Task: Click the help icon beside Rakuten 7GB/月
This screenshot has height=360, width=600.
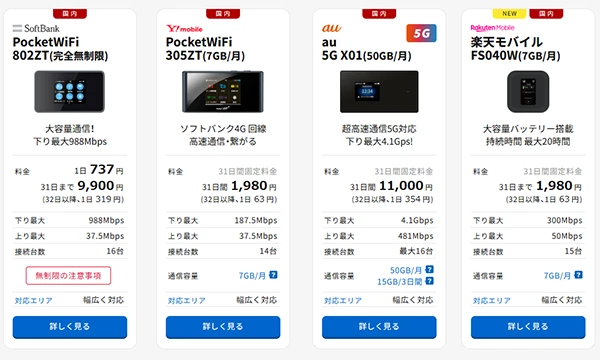Action: [x=579, y=275]
